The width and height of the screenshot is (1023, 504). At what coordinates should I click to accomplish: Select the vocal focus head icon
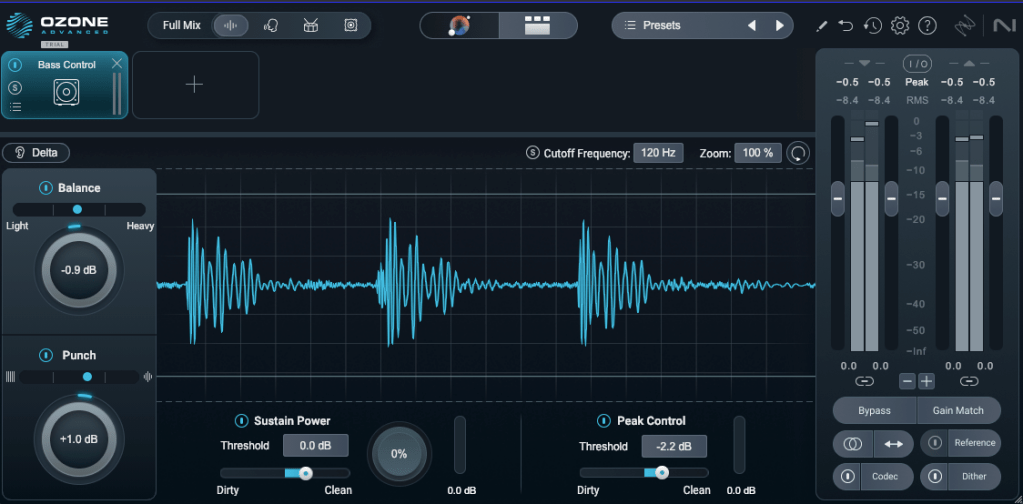pyautogui.click(x=271, y=25)
